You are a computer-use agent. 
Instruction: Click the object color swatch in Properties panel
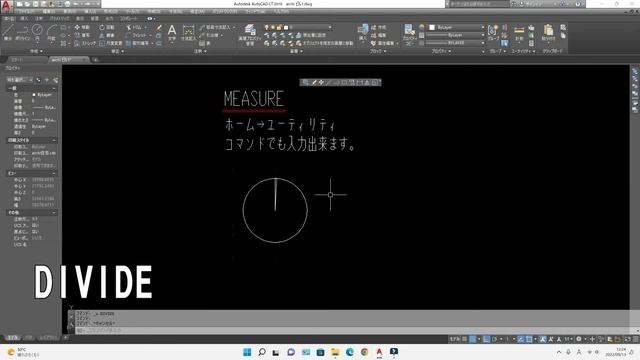(x=432, y=27)
